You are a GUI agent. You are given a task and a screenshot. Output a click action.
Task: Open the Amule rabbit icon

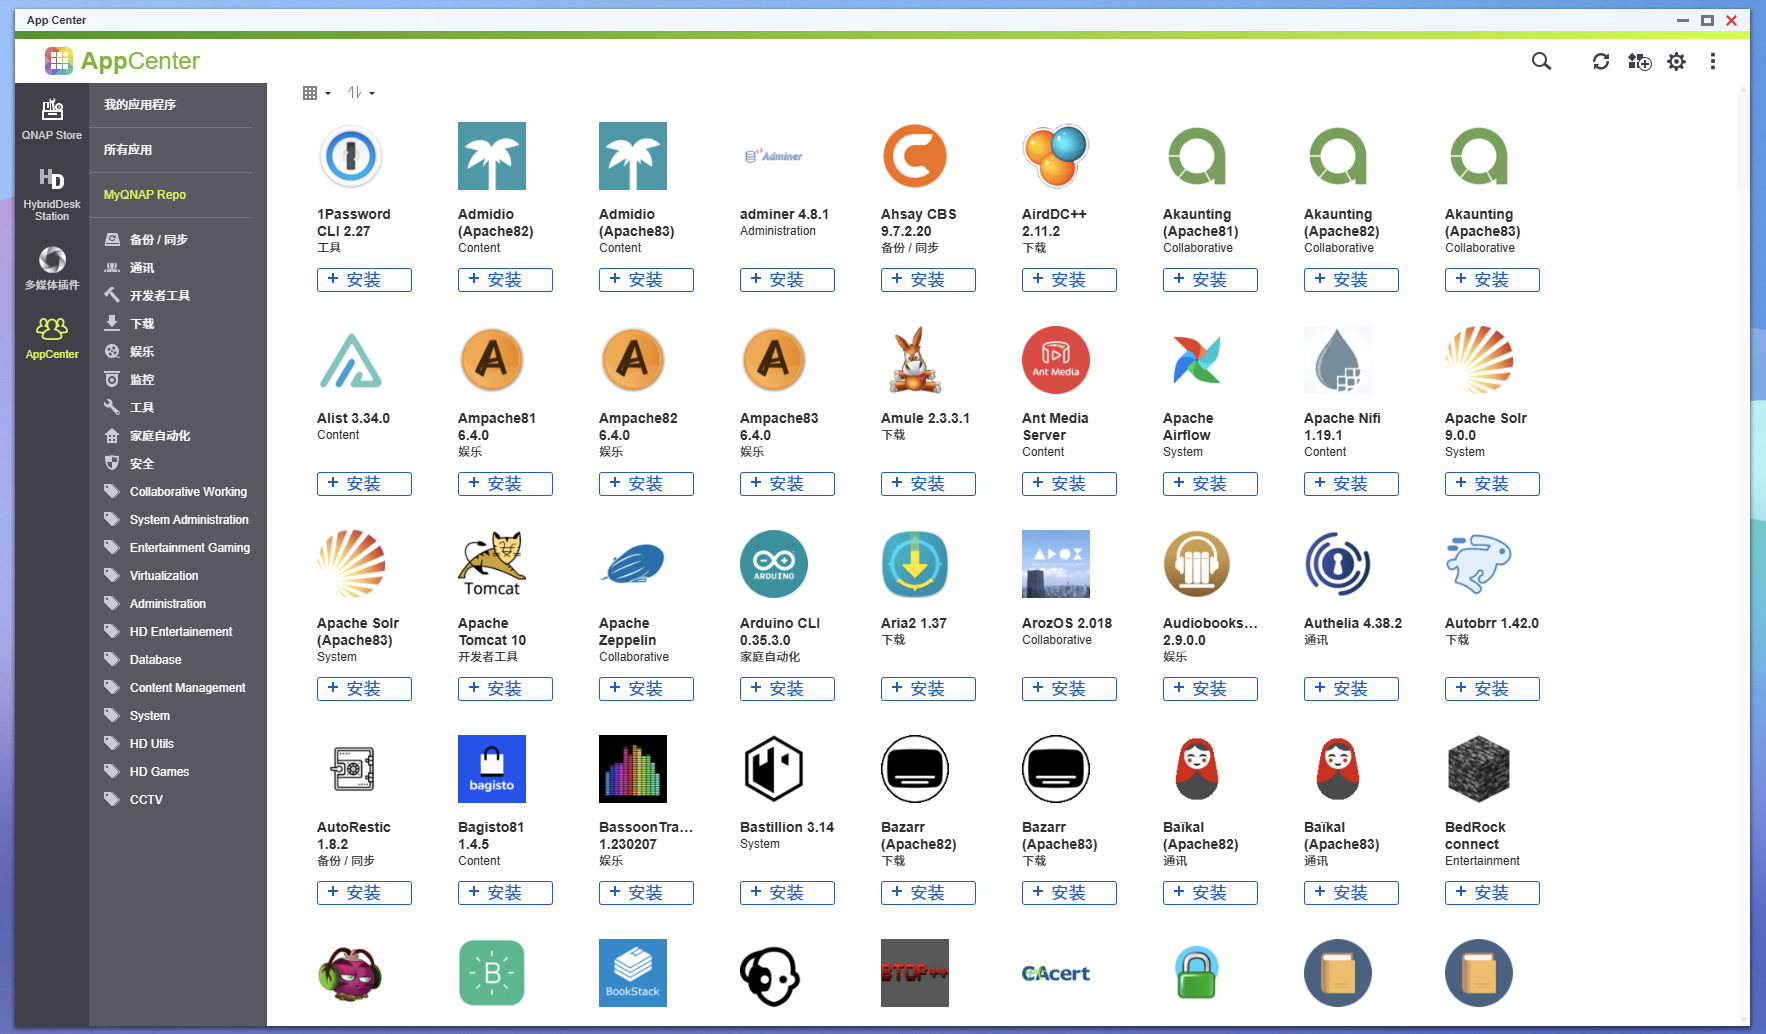tap(915, 361)
